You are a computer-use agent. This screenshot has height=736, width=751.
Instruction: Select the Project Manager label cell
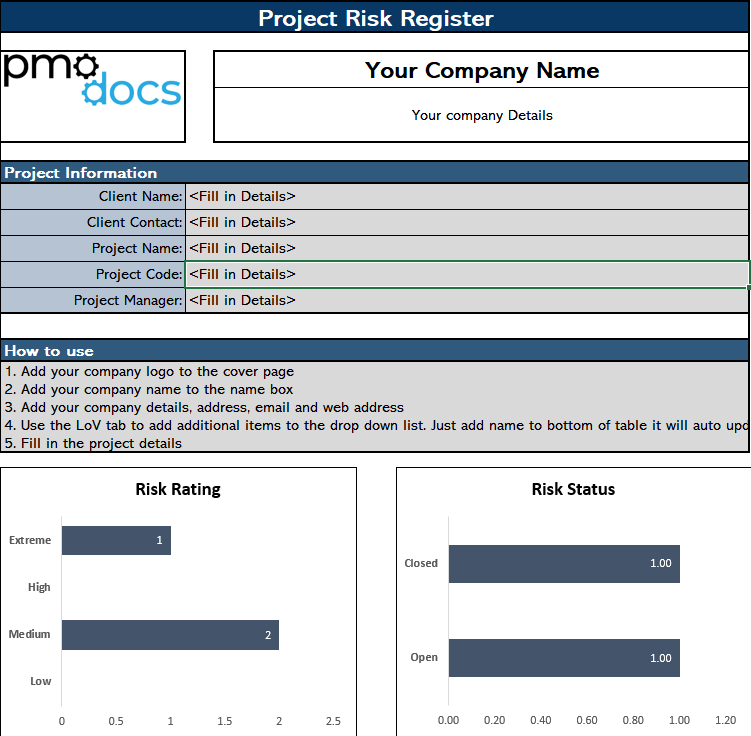93,300
